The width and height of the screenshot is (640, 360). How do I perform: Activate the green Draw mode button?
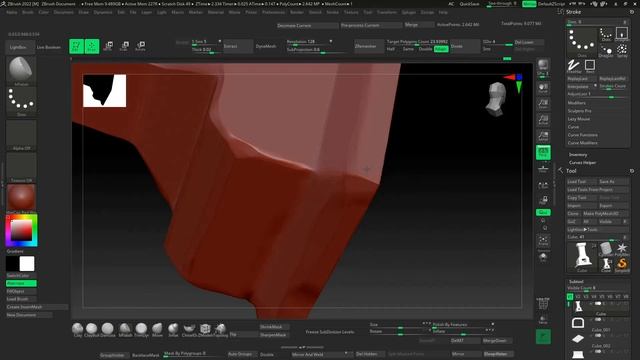pos(92,46)
